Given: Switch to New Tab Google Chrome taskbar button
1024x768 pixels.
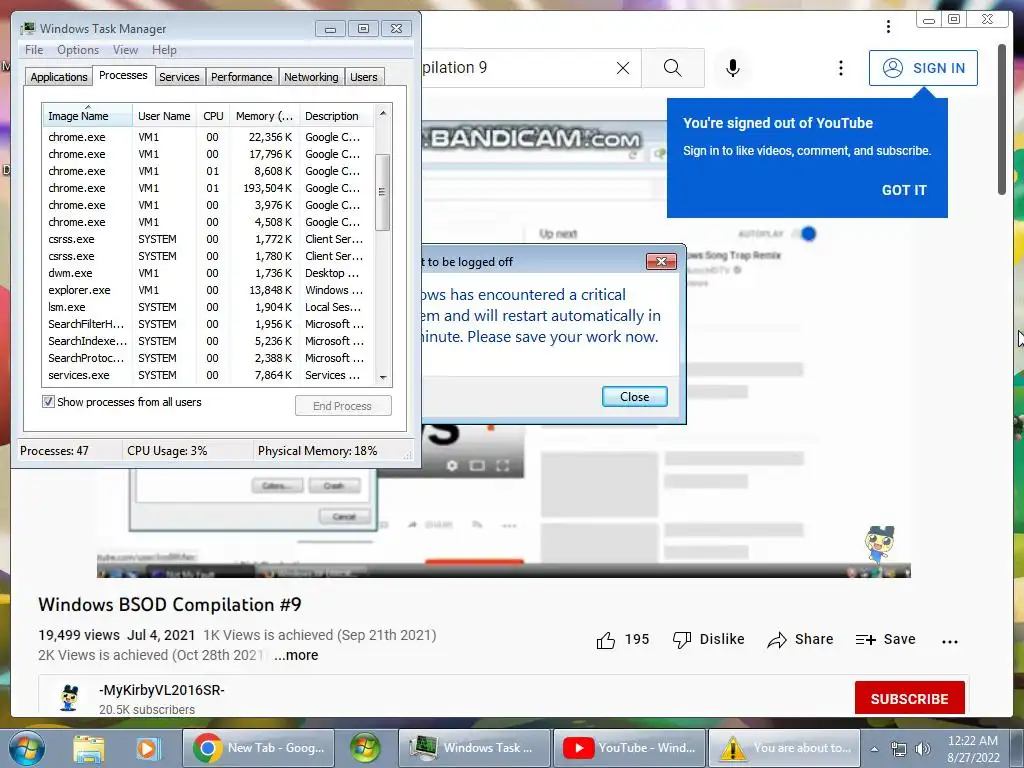Looking at the screenshot, I should coord(258,748).
